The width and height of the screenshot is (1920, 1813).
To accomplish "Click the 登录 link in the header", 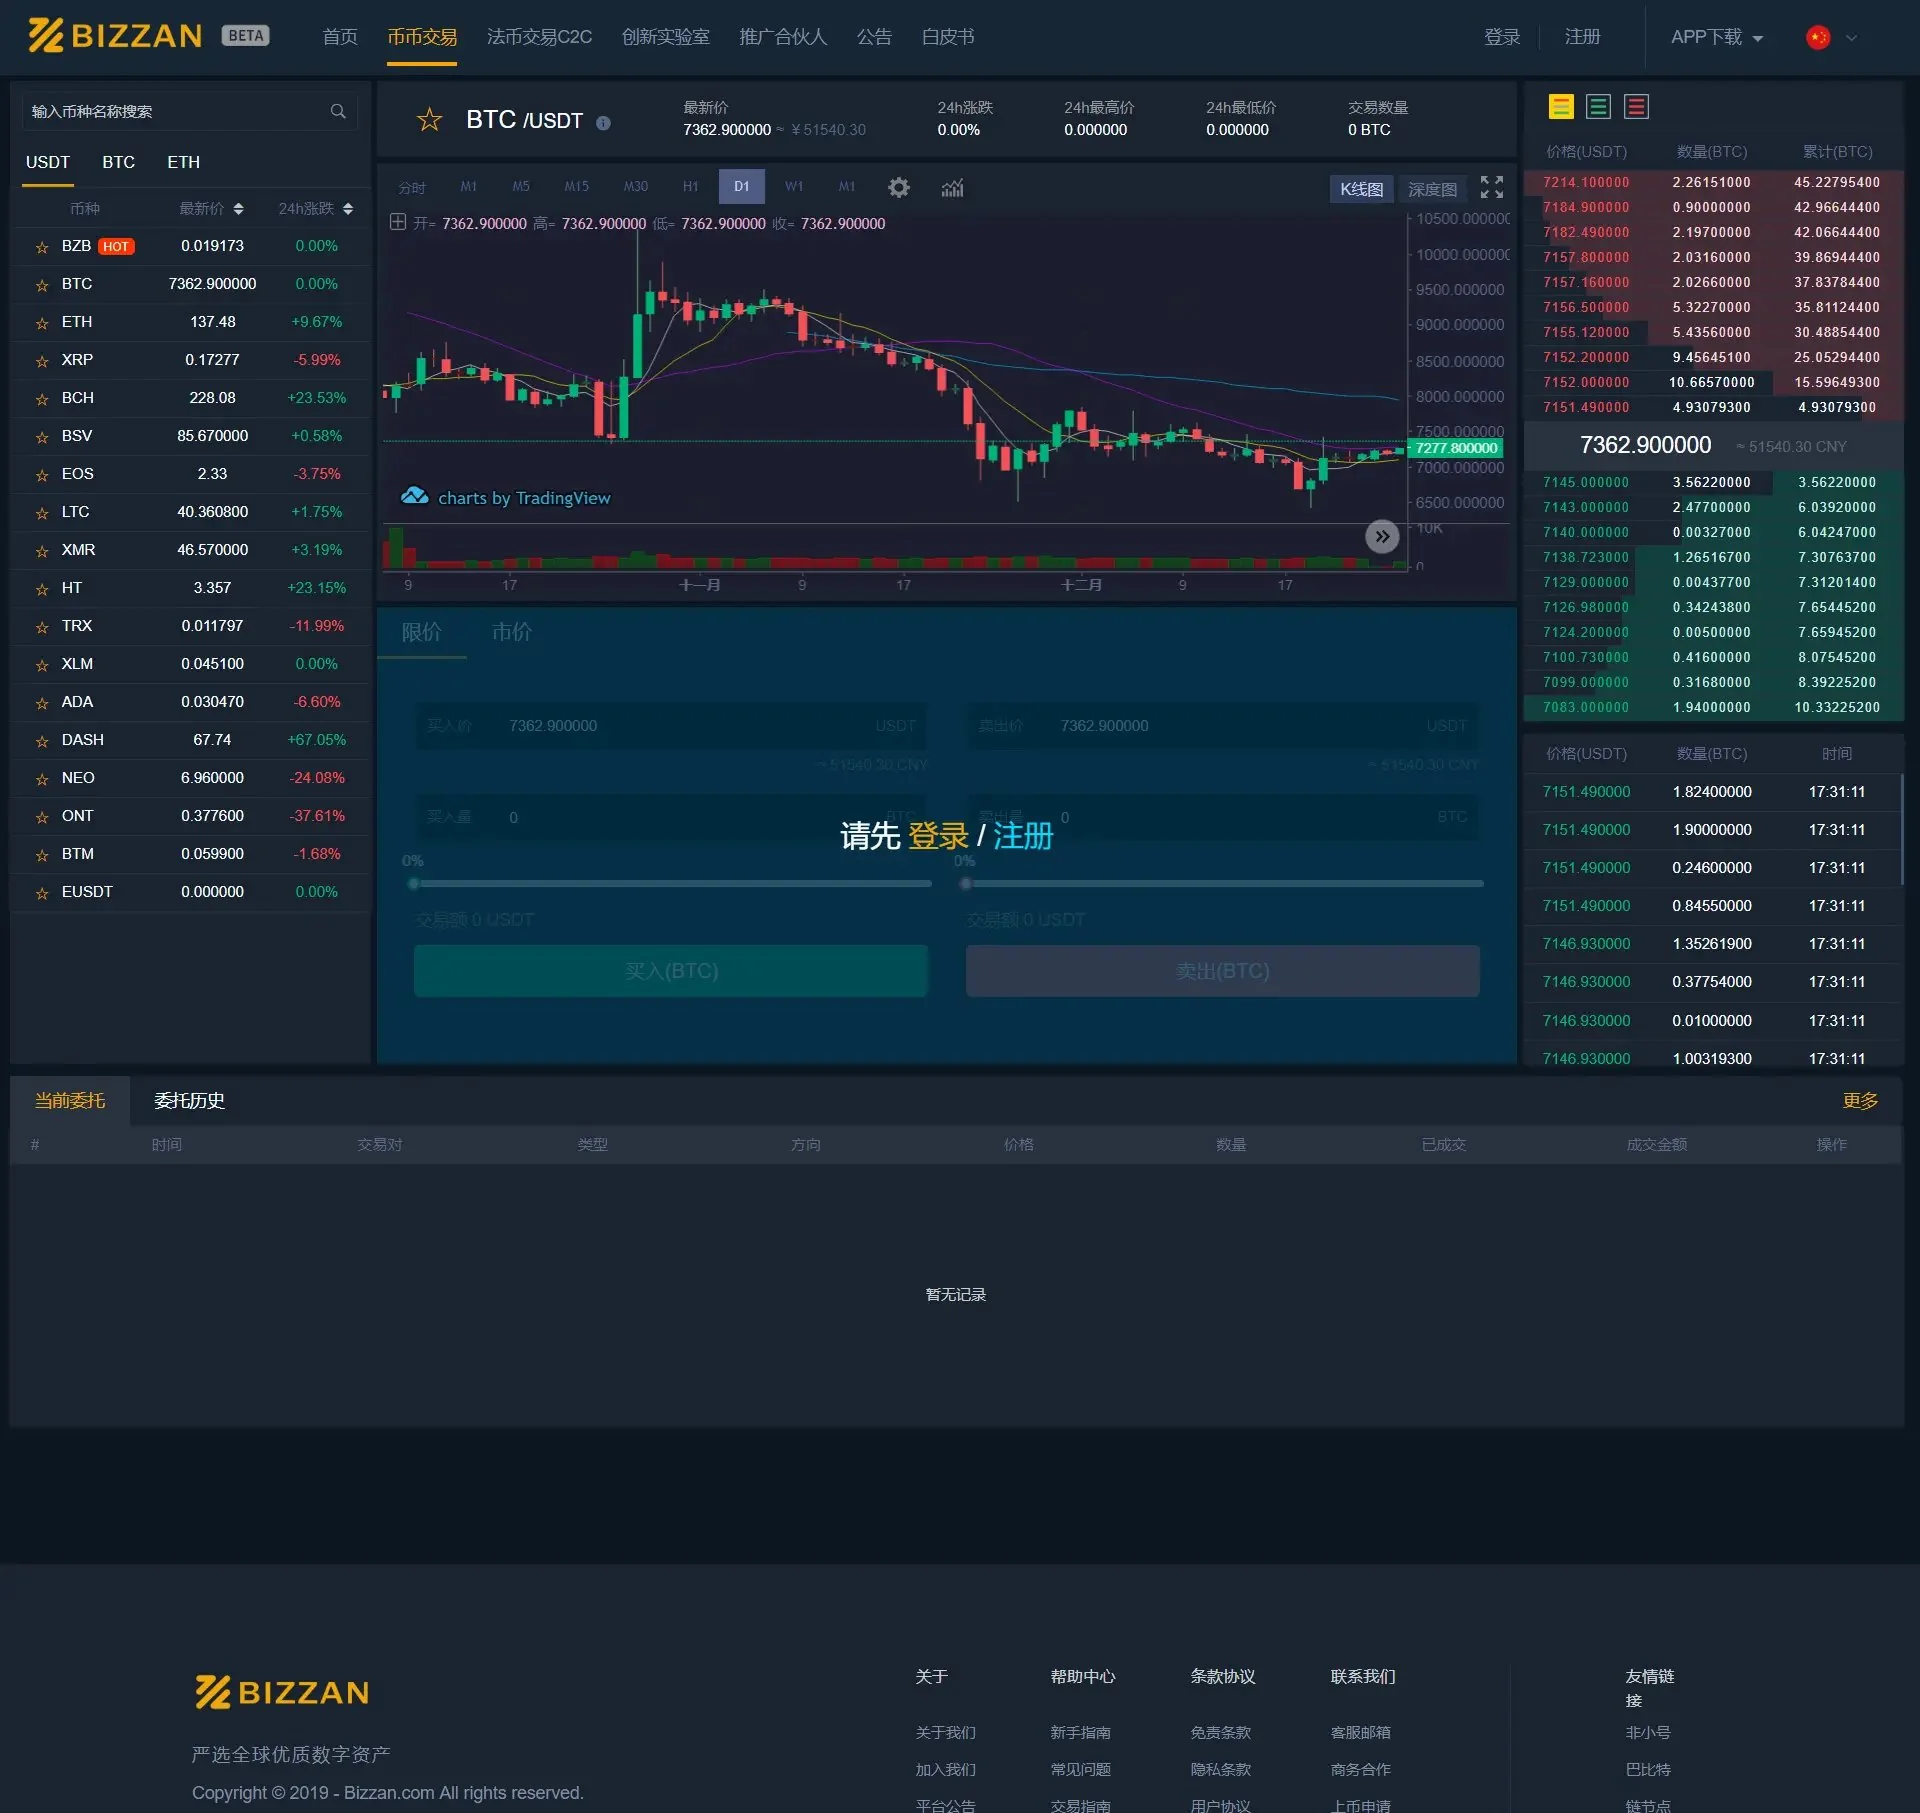I will pyautogui.click(x=1501, y=37).
